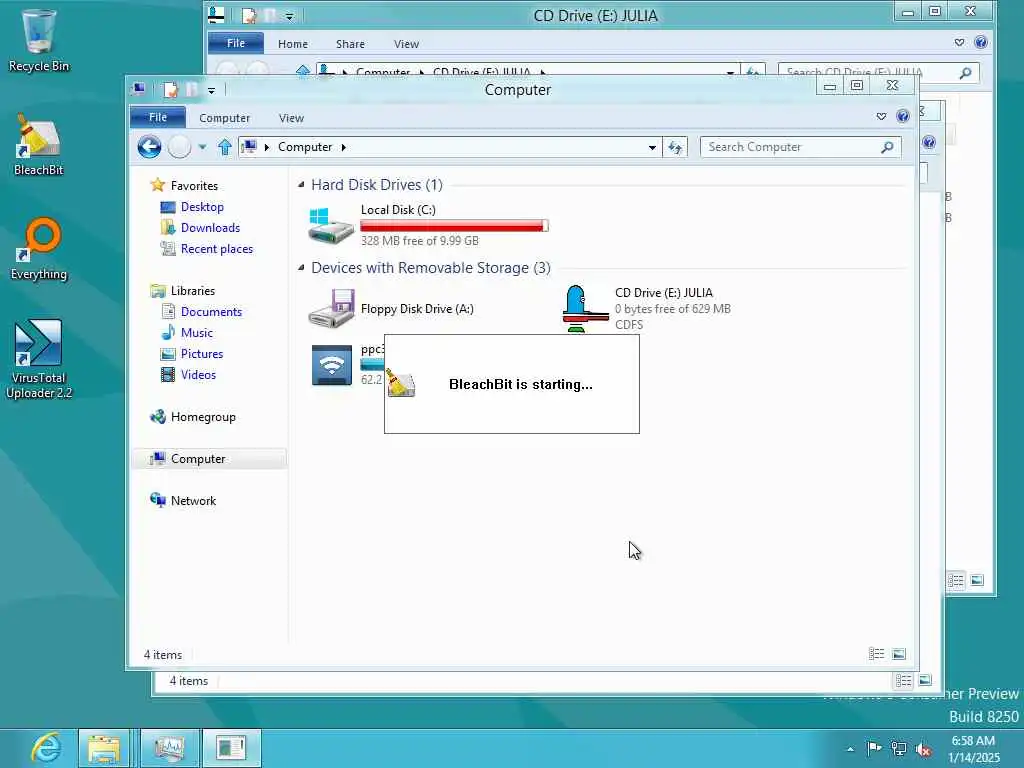Open Videos library in sidebar
Viewport: 1024px width, 768px height.
198,374
